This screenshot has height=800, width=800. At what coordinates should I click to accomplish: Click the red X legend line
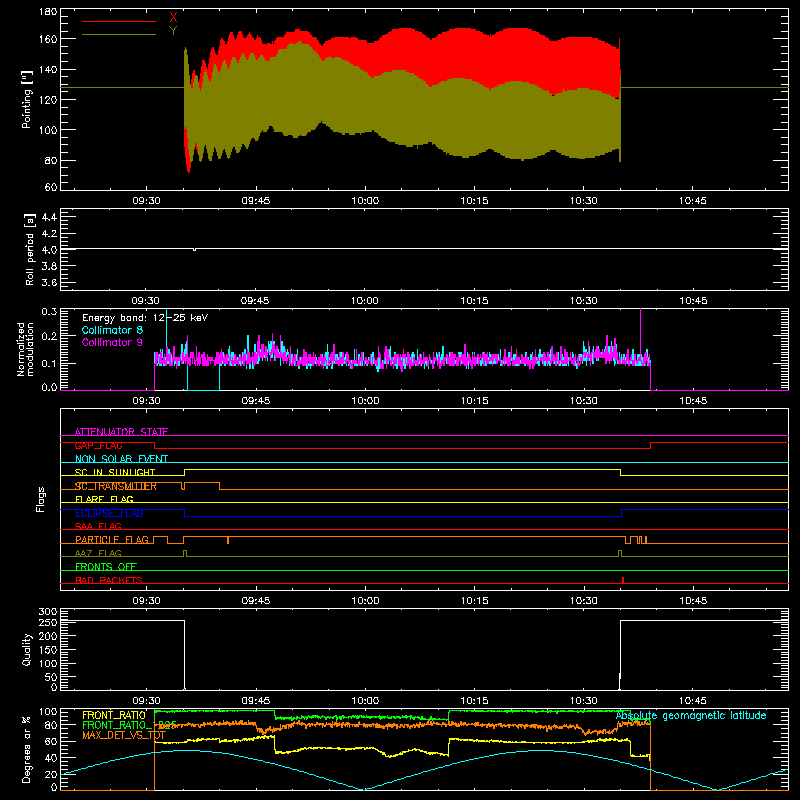tap(119, 21)
